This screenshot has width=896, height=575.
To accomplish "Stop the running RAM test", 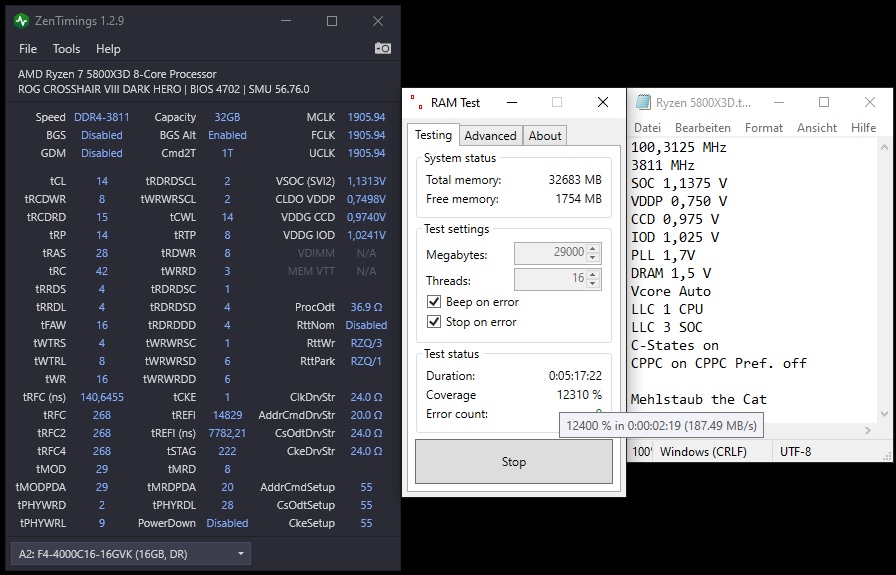I will (514, 462).
